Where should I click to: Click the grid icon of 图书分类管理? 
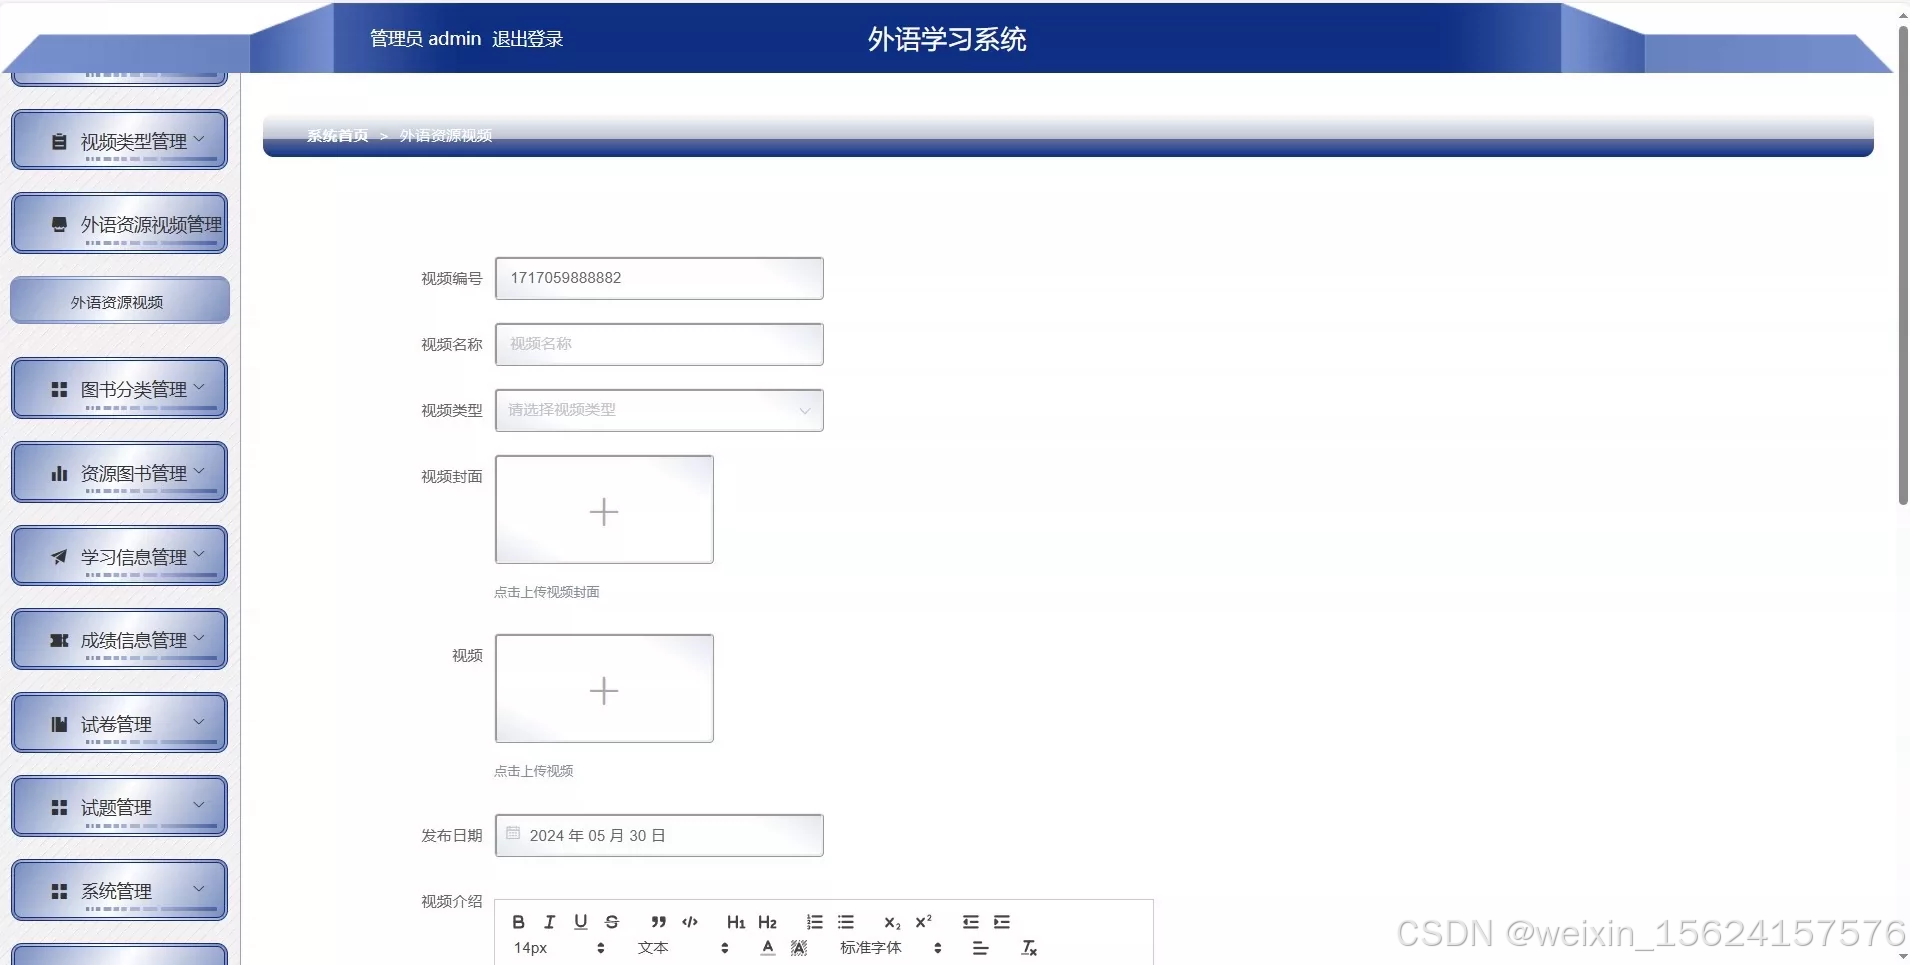59,389
